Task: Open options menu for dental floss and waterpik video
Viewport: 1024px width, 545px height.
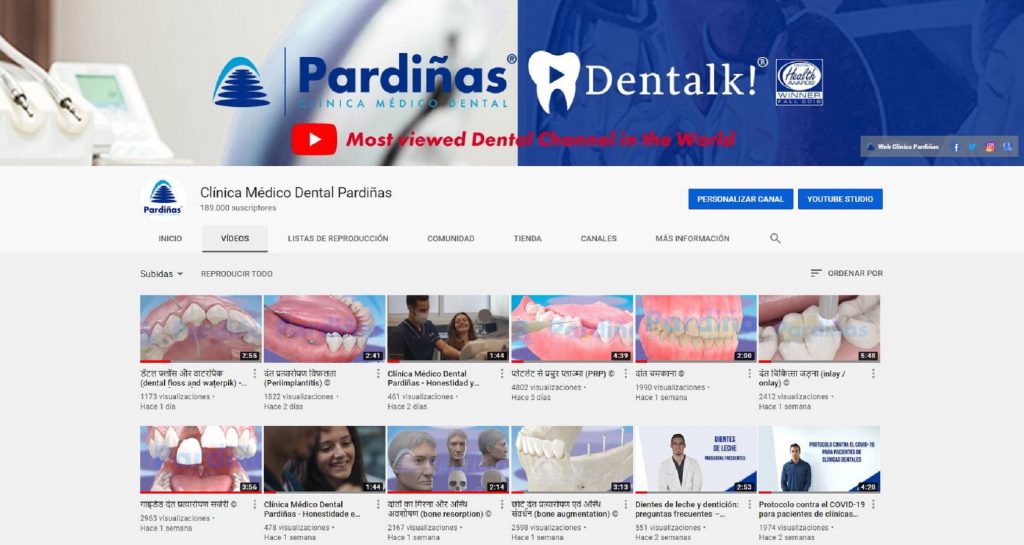Action: tap(255, 373)
